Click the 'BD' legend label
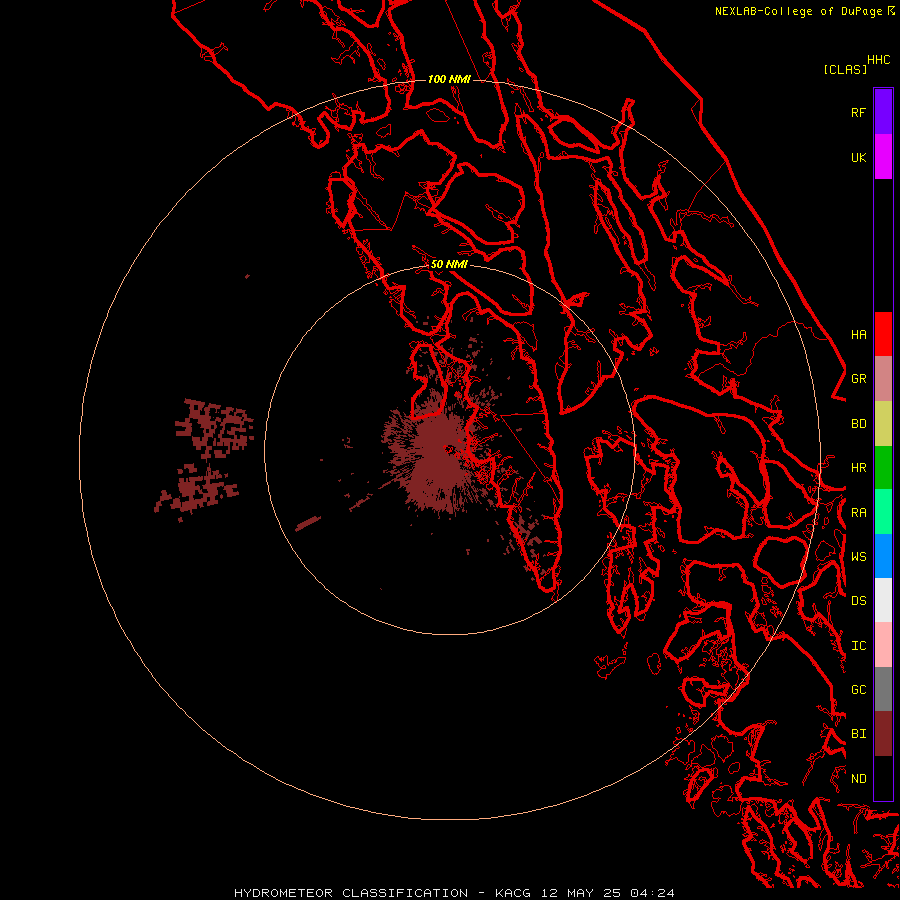The image size is (900, 900). (858, 424)
